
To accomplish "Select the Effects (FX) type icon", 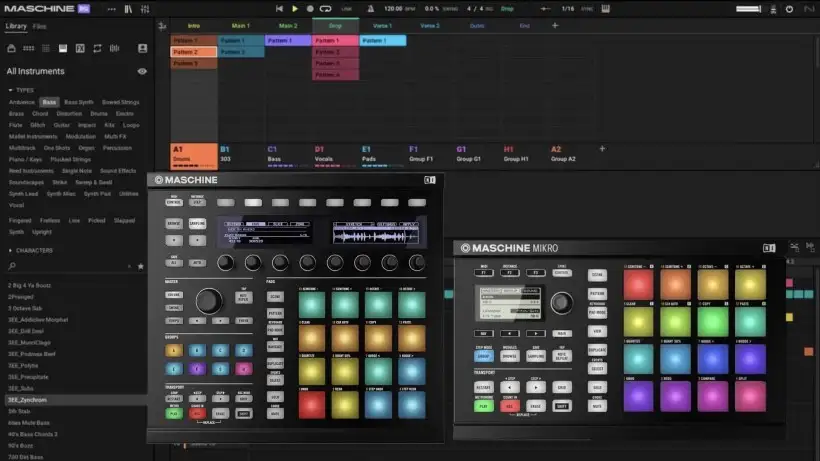I will [x=80, y=48].
